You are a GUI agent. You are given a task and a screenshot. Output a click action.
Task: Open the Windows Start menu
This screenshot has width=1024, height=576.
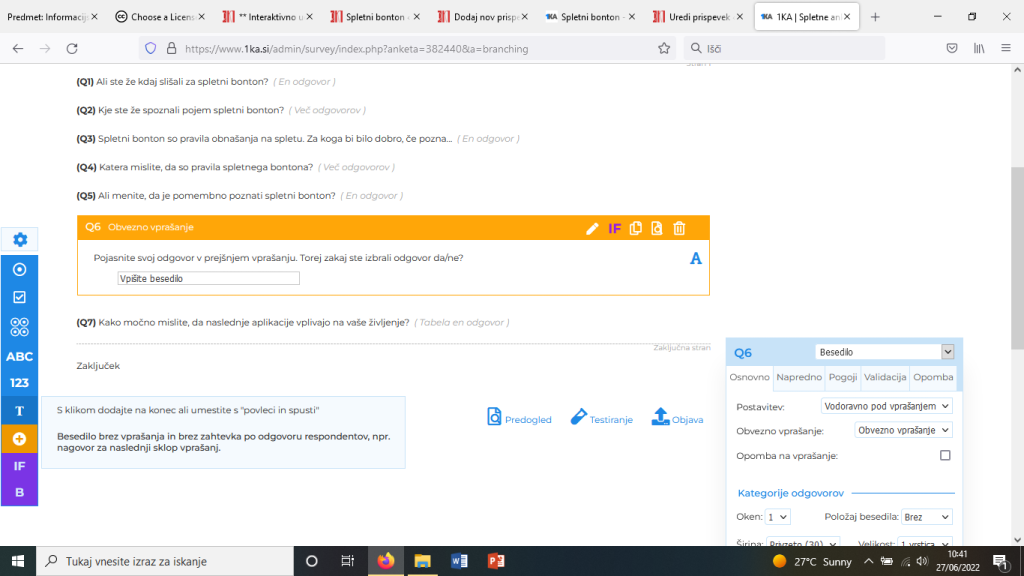tap(18, 561)
